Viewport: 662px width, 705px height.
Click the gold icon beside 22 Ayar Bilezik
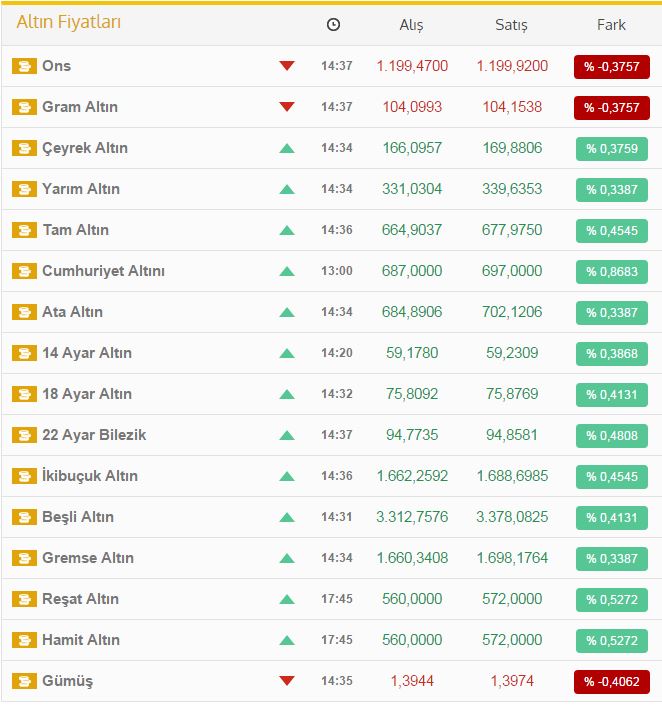(x=24, y=435)
